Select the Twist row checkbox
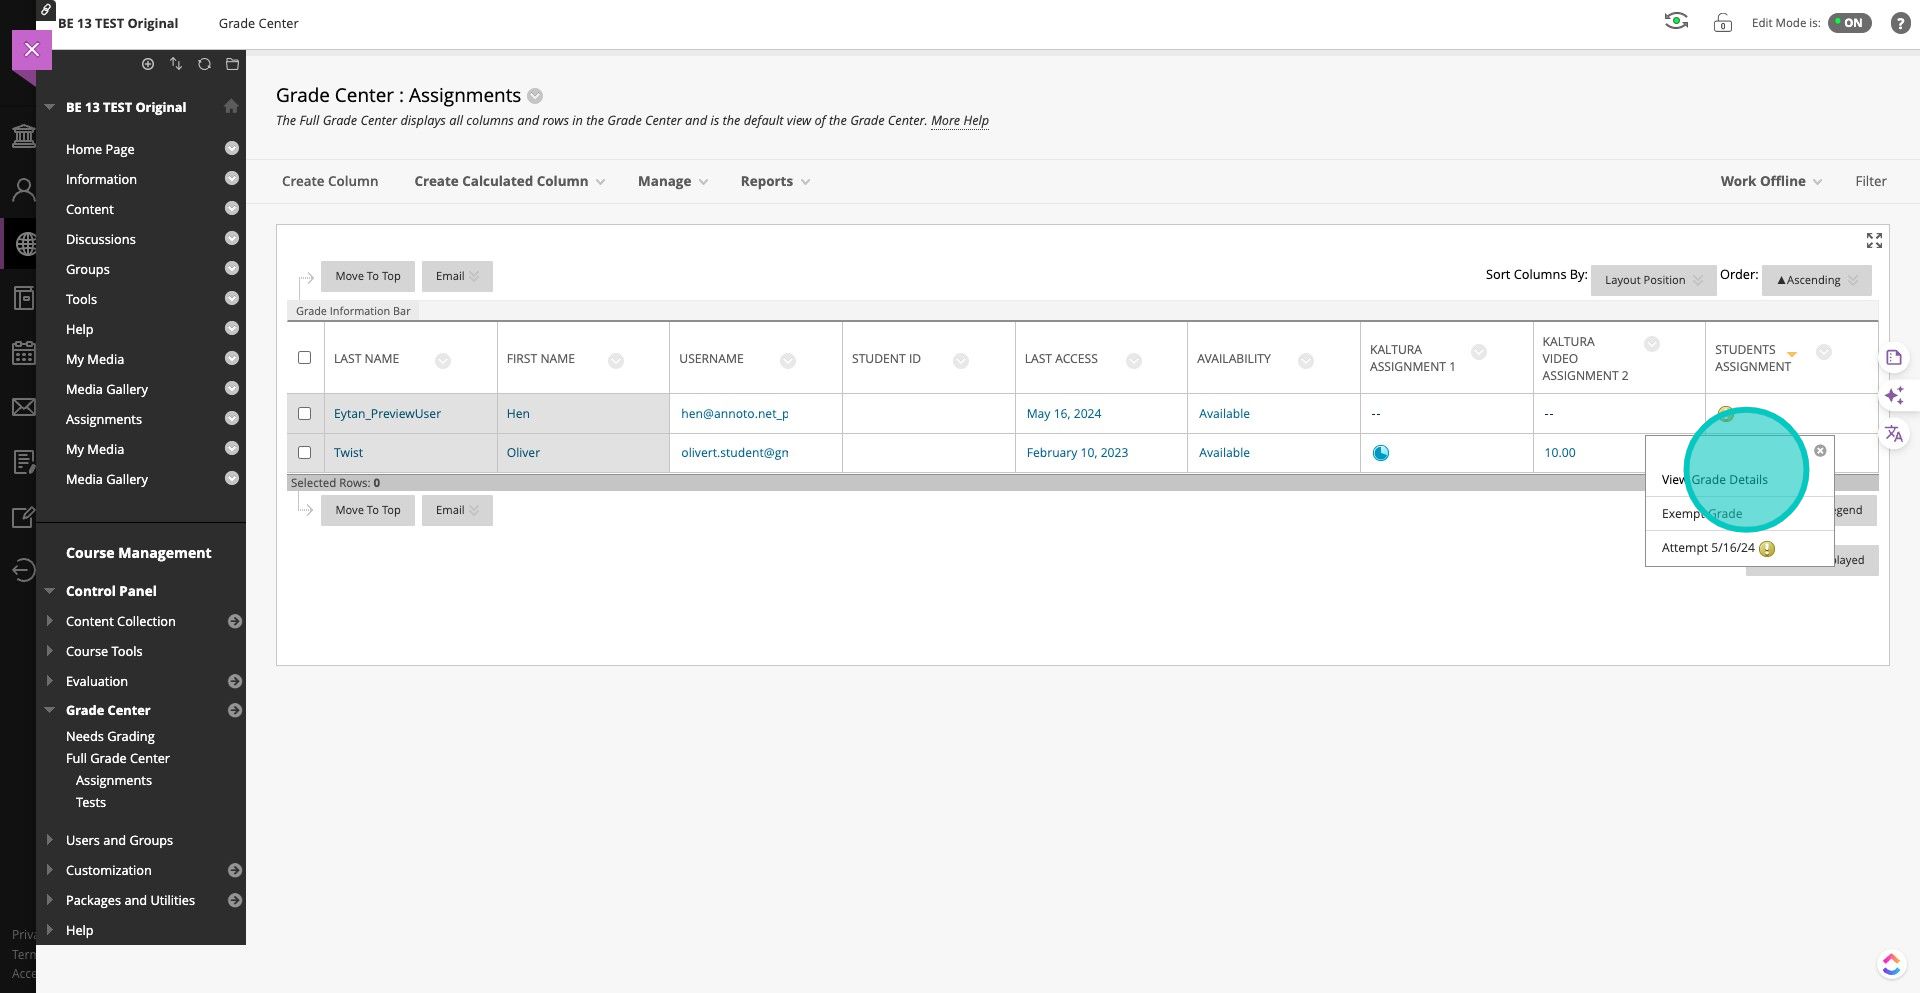Viewport: 1920px width, 993px height. [x=305, y=453]
